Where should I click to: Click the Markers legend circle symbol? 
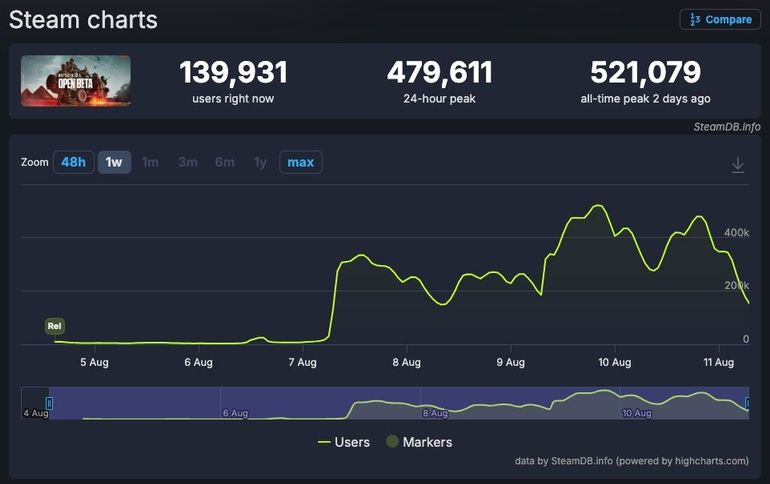pyautogui.click(x=392, y=442)
